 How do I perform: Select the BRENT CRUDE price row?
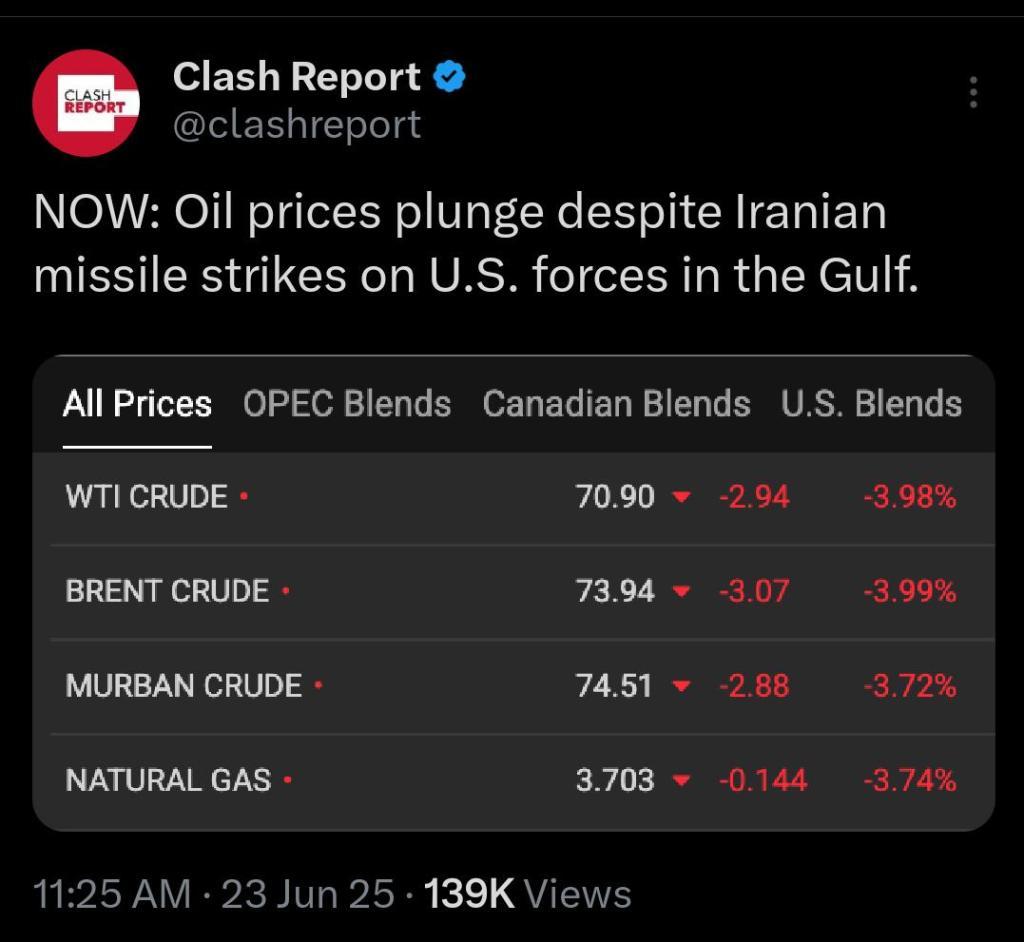pyautogui.click(x=513, y=592)
